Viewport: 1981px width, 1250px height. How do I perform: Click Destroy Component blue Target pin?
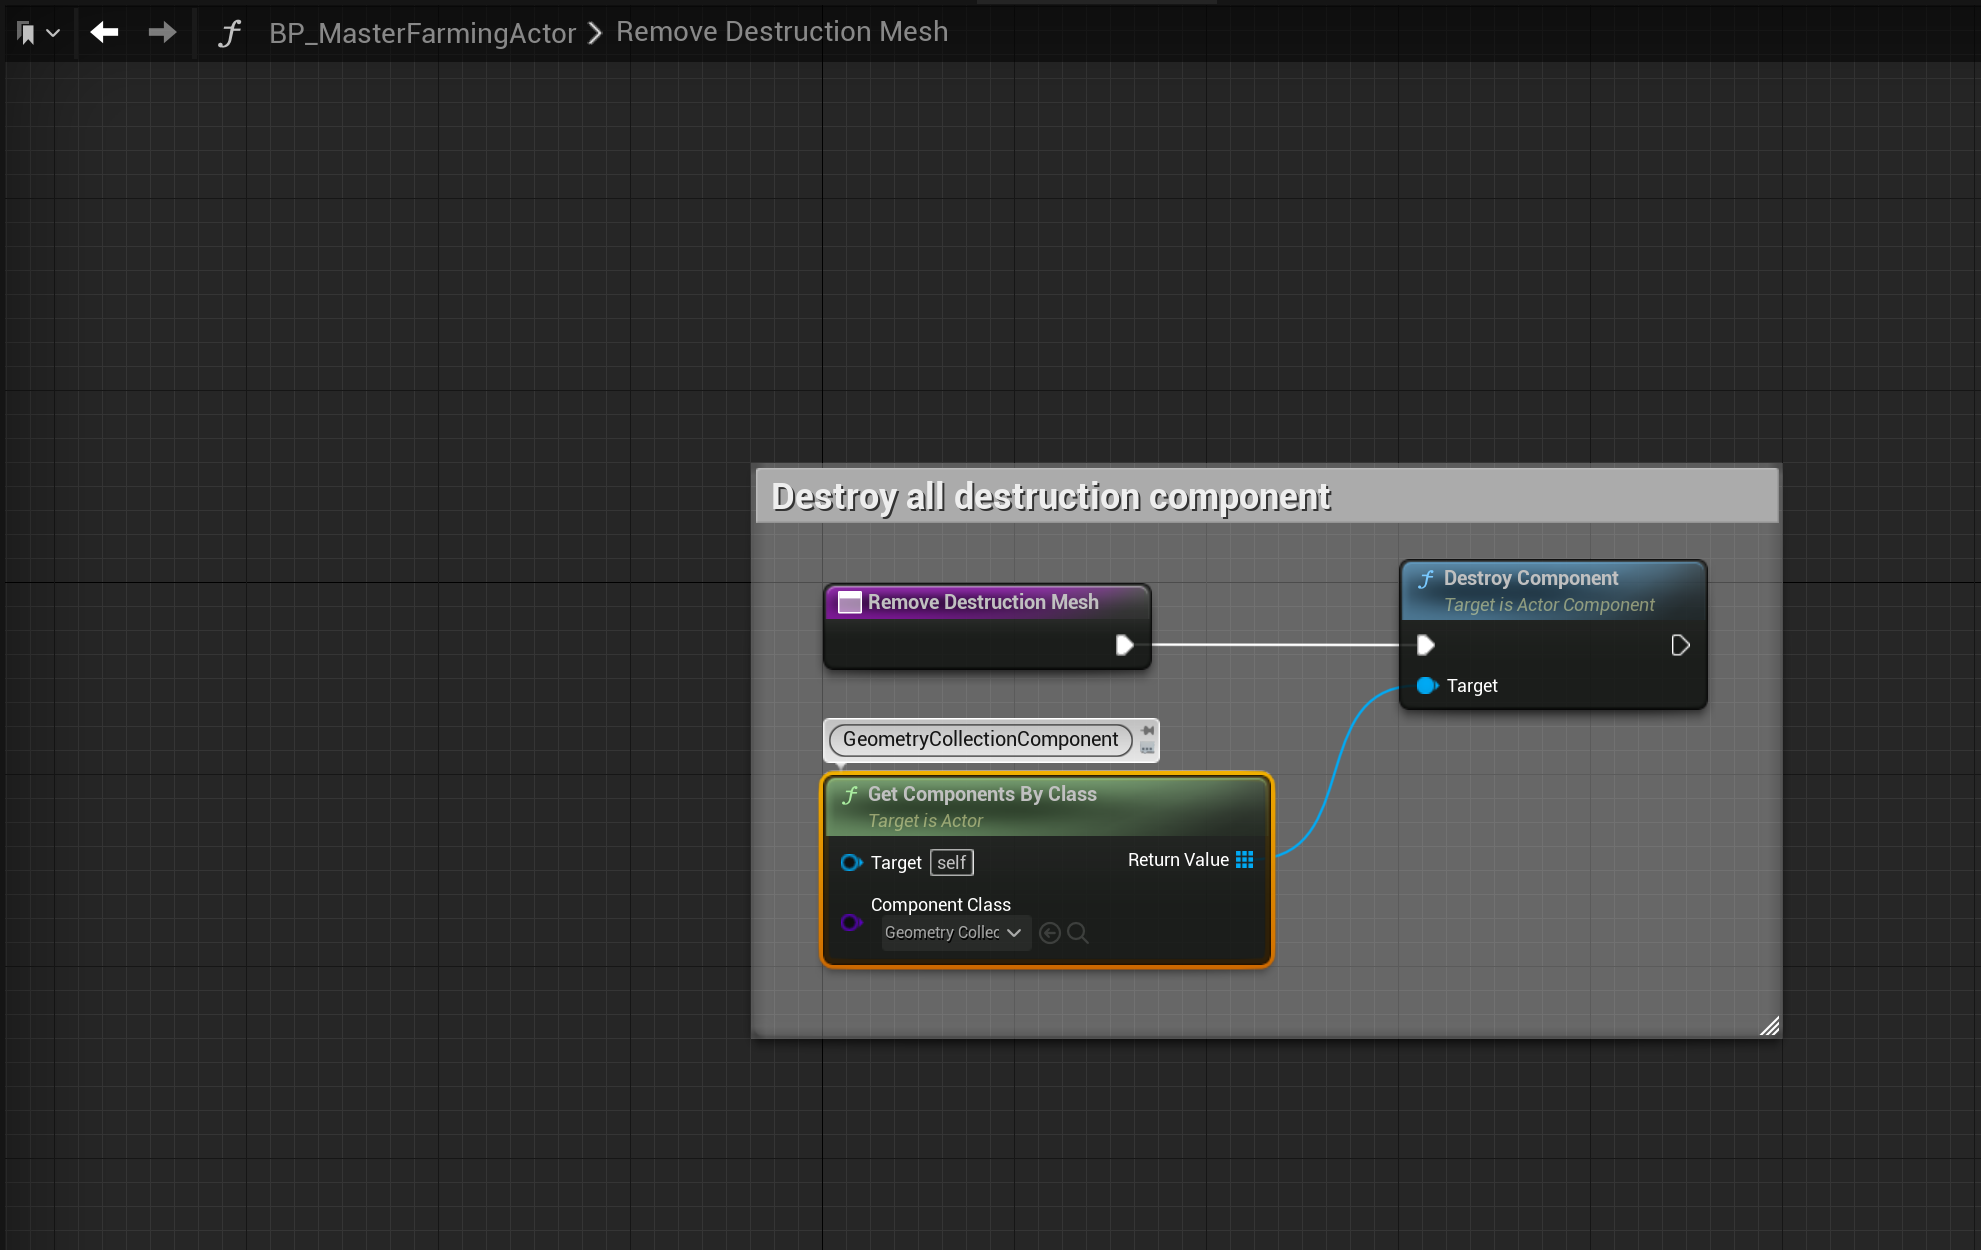coord(1426,685)
